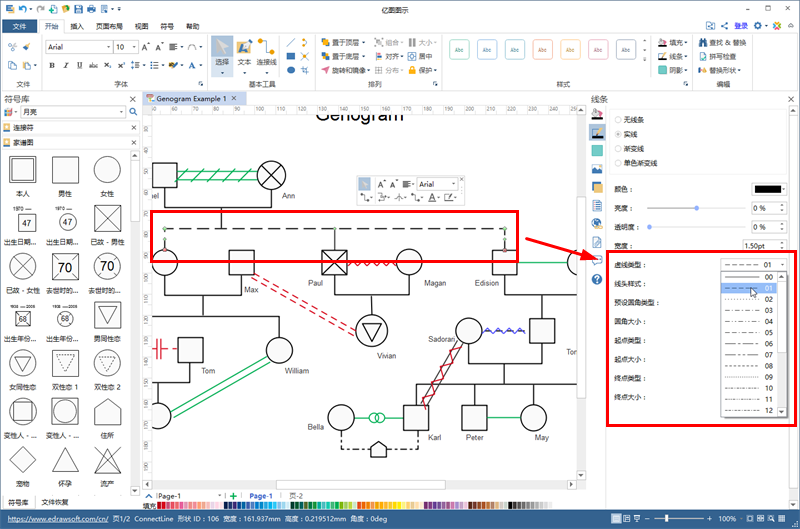Activate the 选择 select pointer tool
This screenshot has height=529, width=800.
pyautogui.click(x=222, y=55)
